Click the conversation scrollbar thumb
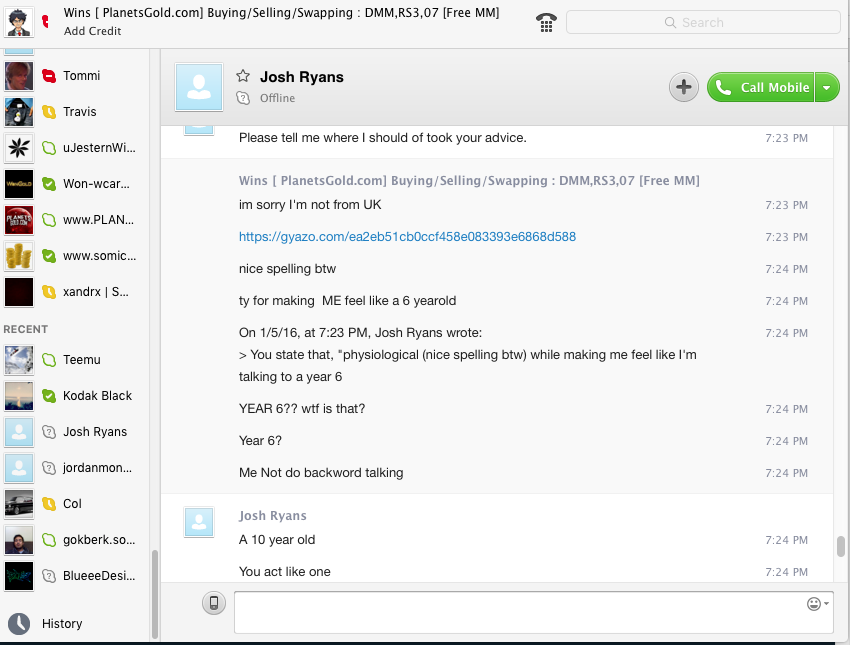 point(841,546)
